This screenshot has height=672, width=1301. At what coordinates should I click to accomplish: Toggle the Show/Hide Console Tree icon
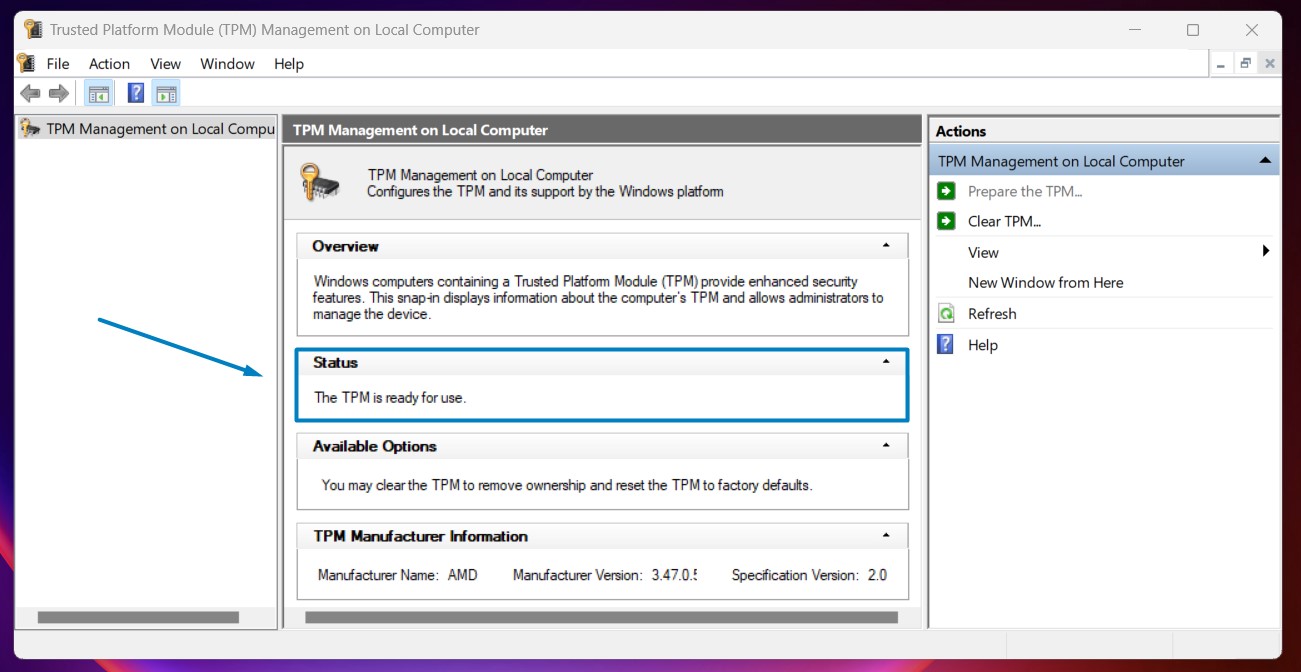pyautogui.click(x=98, y=94)
